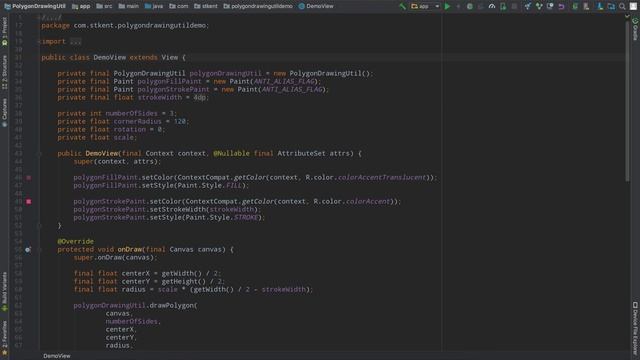Open the 2: Favorites tool window
Viewport: 640px width, 360px height.
4,338
